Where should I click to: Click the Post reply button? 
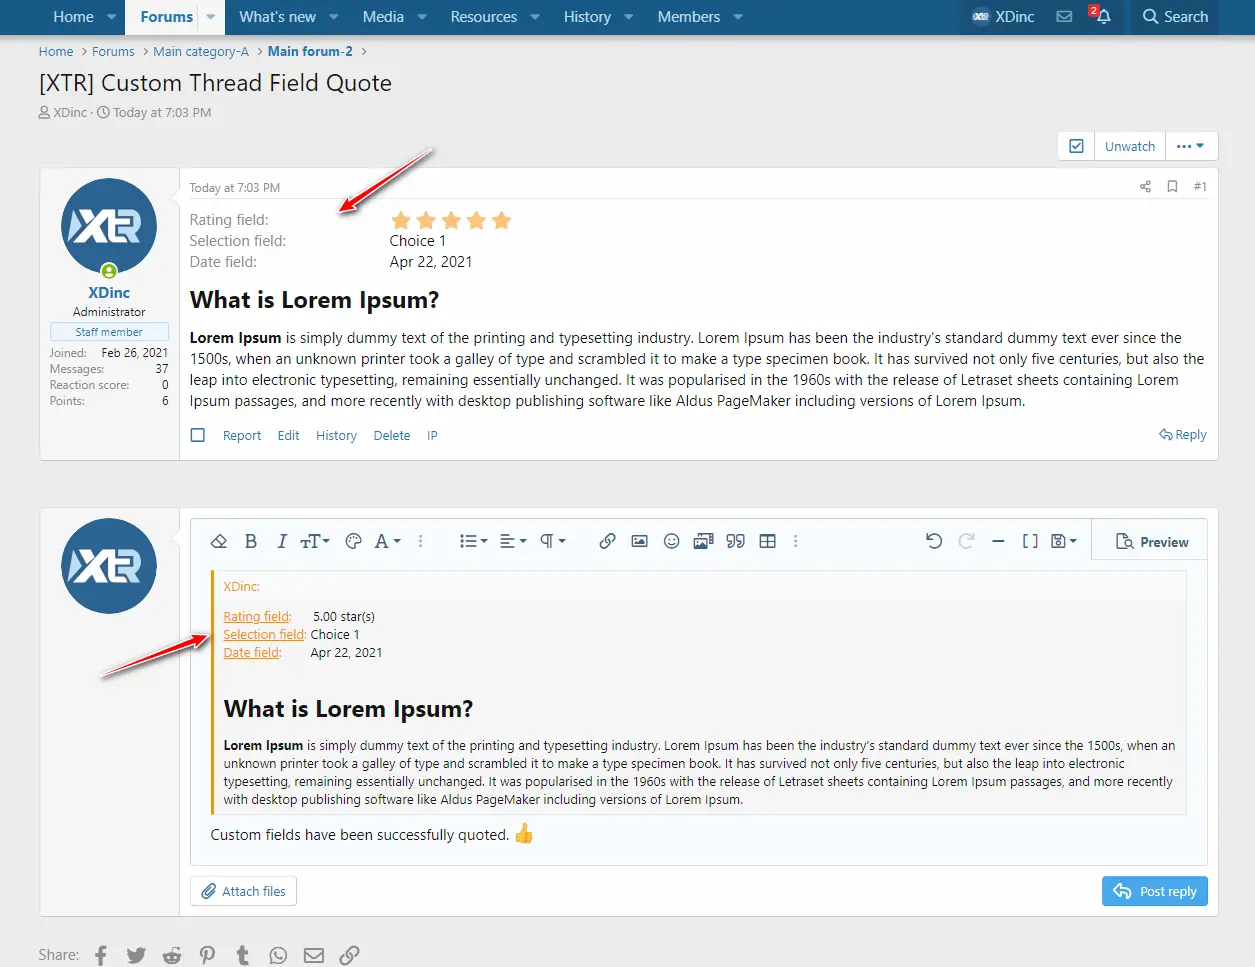click(1155, 891)
